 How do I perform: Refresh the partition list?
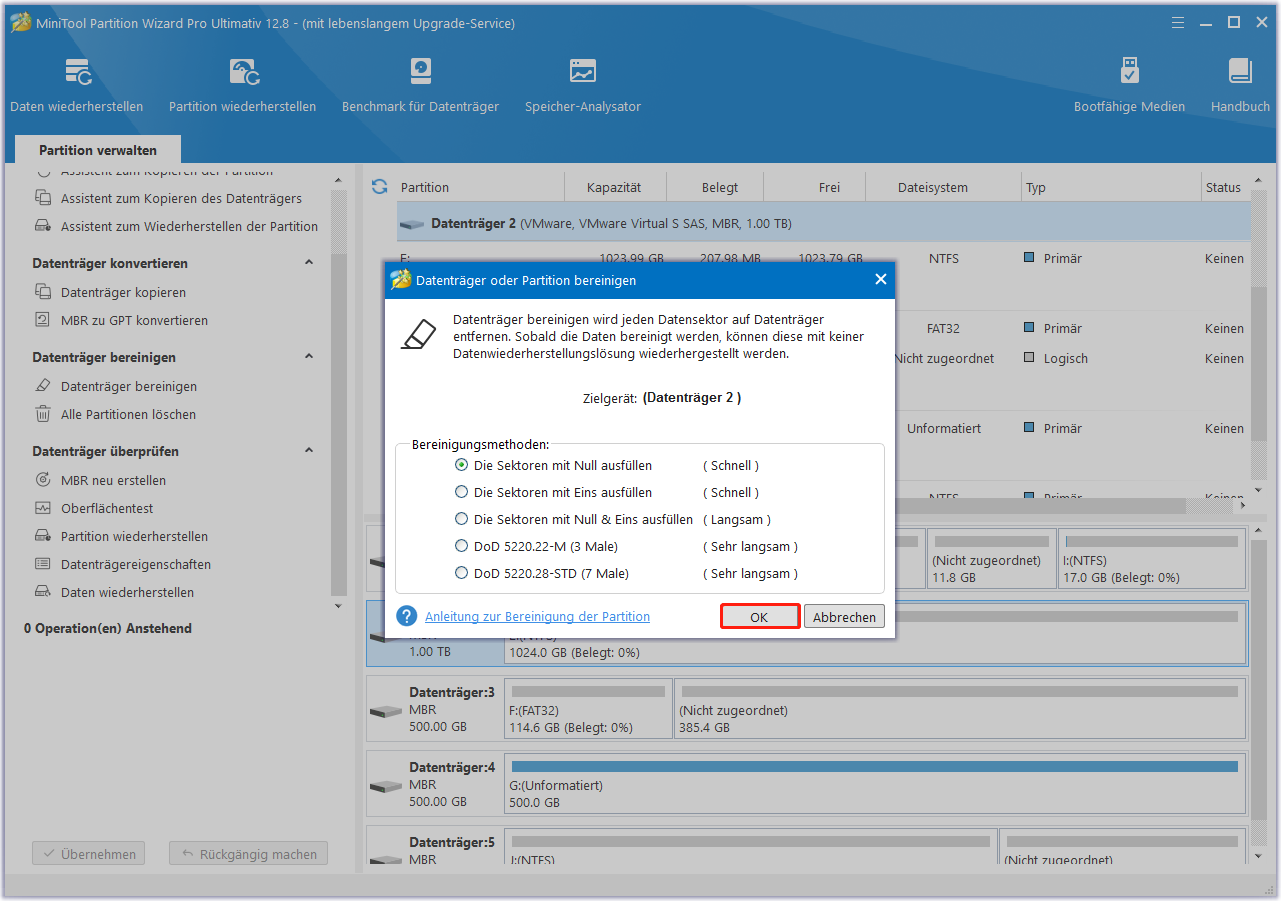point(379,187)
